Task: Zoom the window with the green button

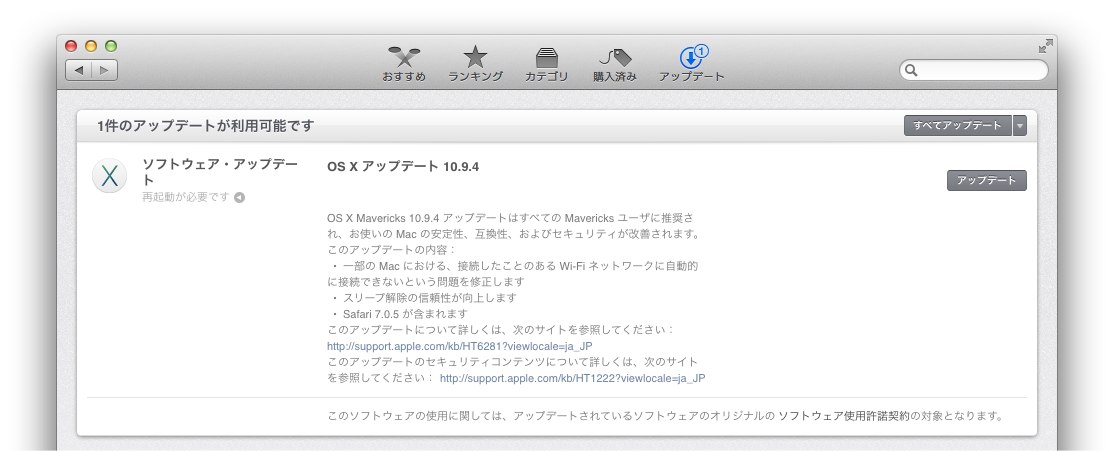Action: [x=111, y=46]
